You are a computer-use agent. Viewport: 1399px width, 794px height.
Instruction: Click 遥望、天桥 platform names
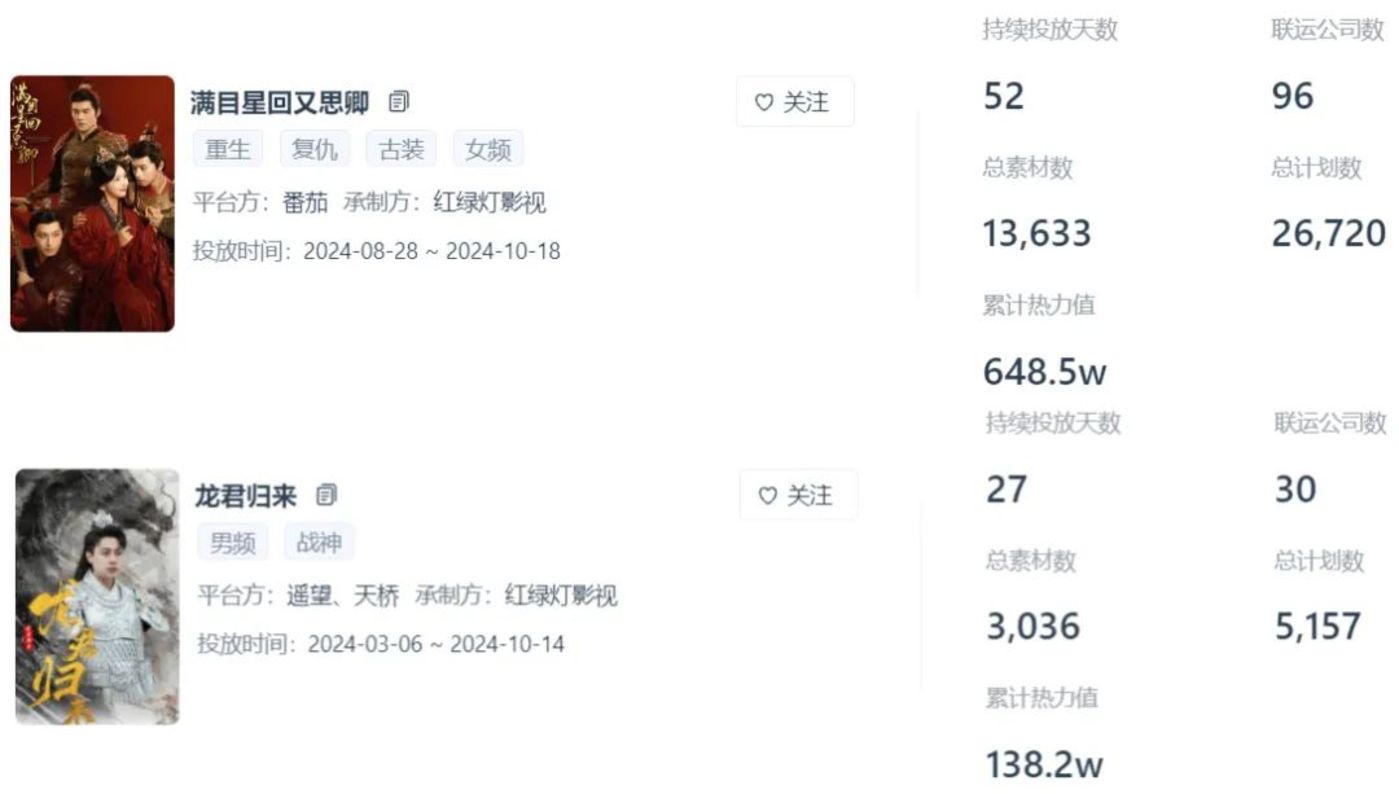[342, 596]
